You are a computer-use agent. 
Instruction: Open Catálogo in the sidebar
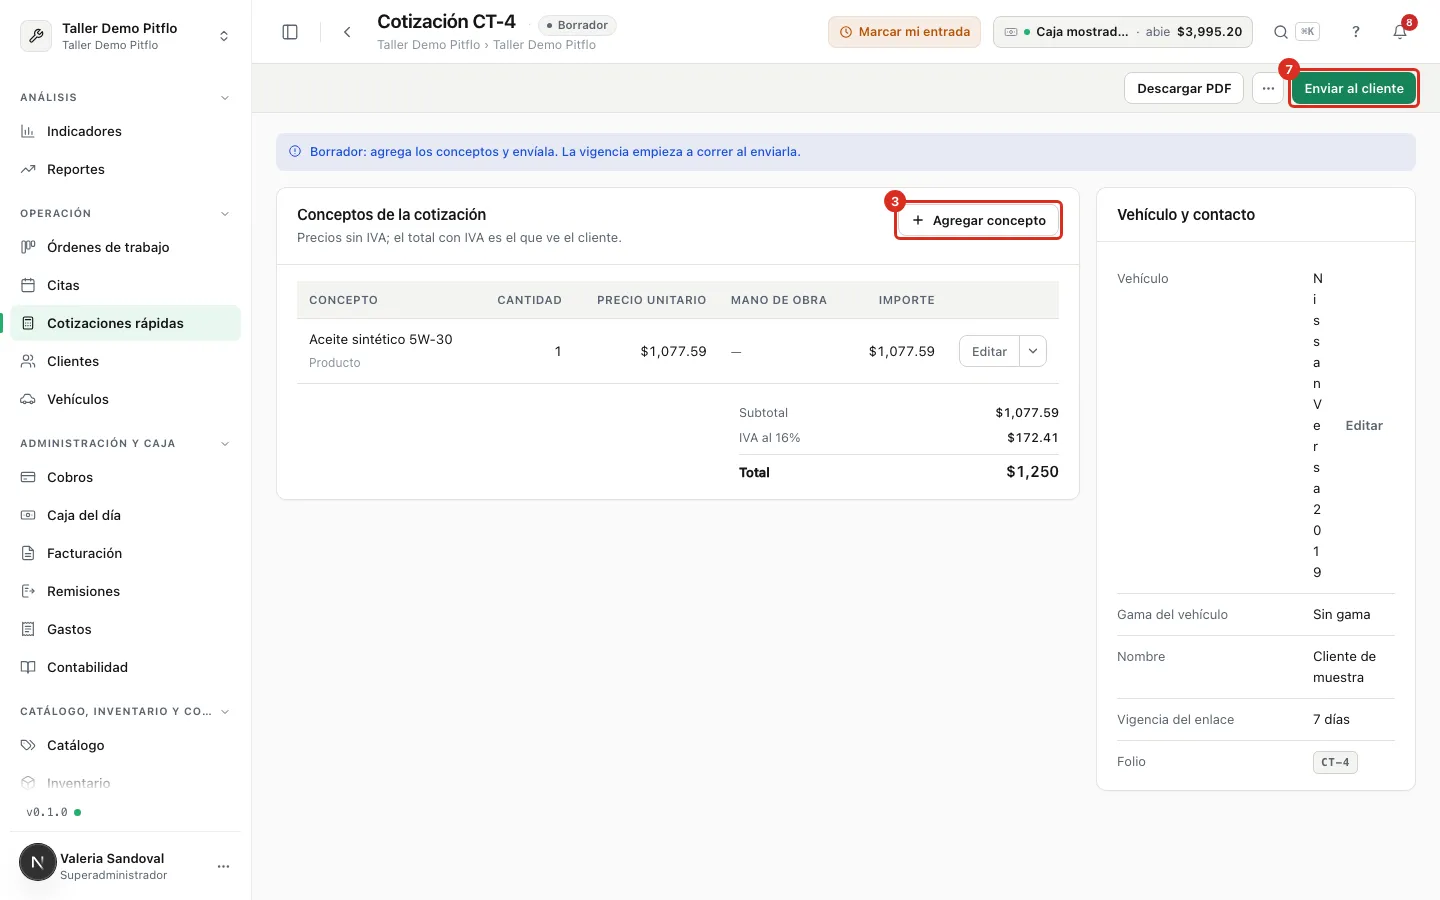[x=125, y=745]
